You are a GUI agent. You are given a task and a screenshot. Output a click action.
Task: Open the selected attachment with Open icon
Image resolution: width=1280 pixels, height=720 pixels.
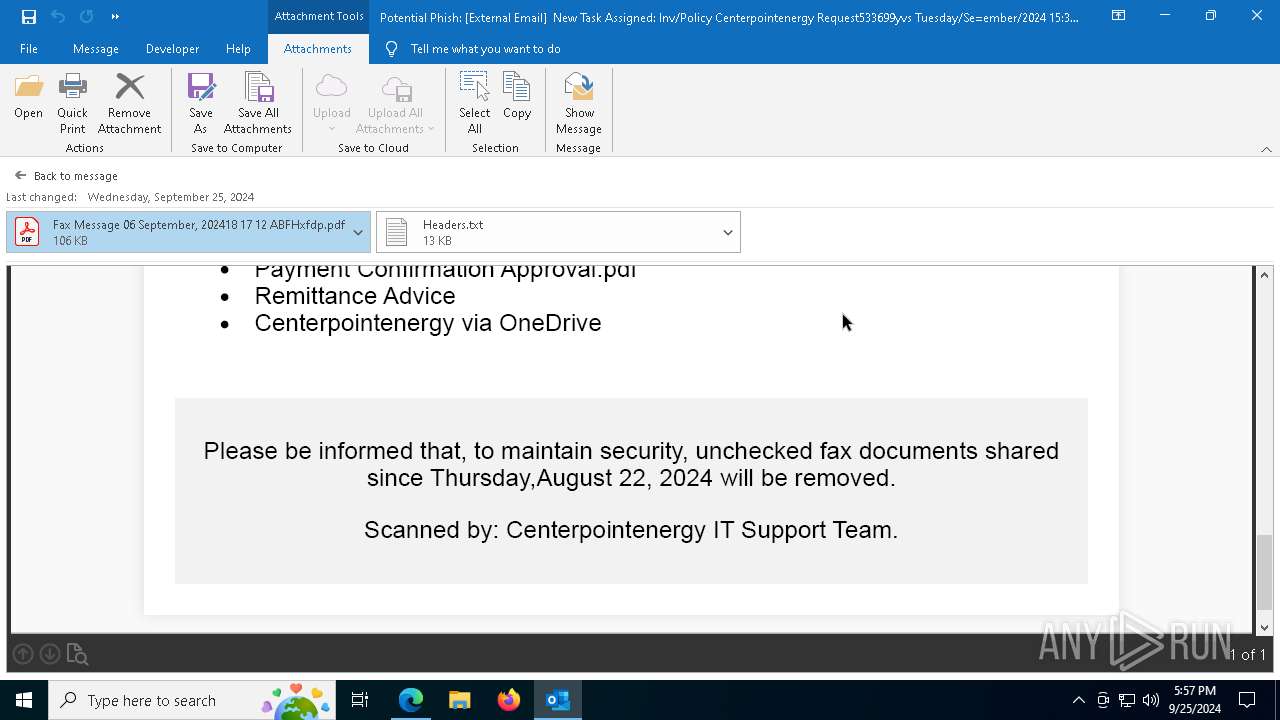(28, 97)
